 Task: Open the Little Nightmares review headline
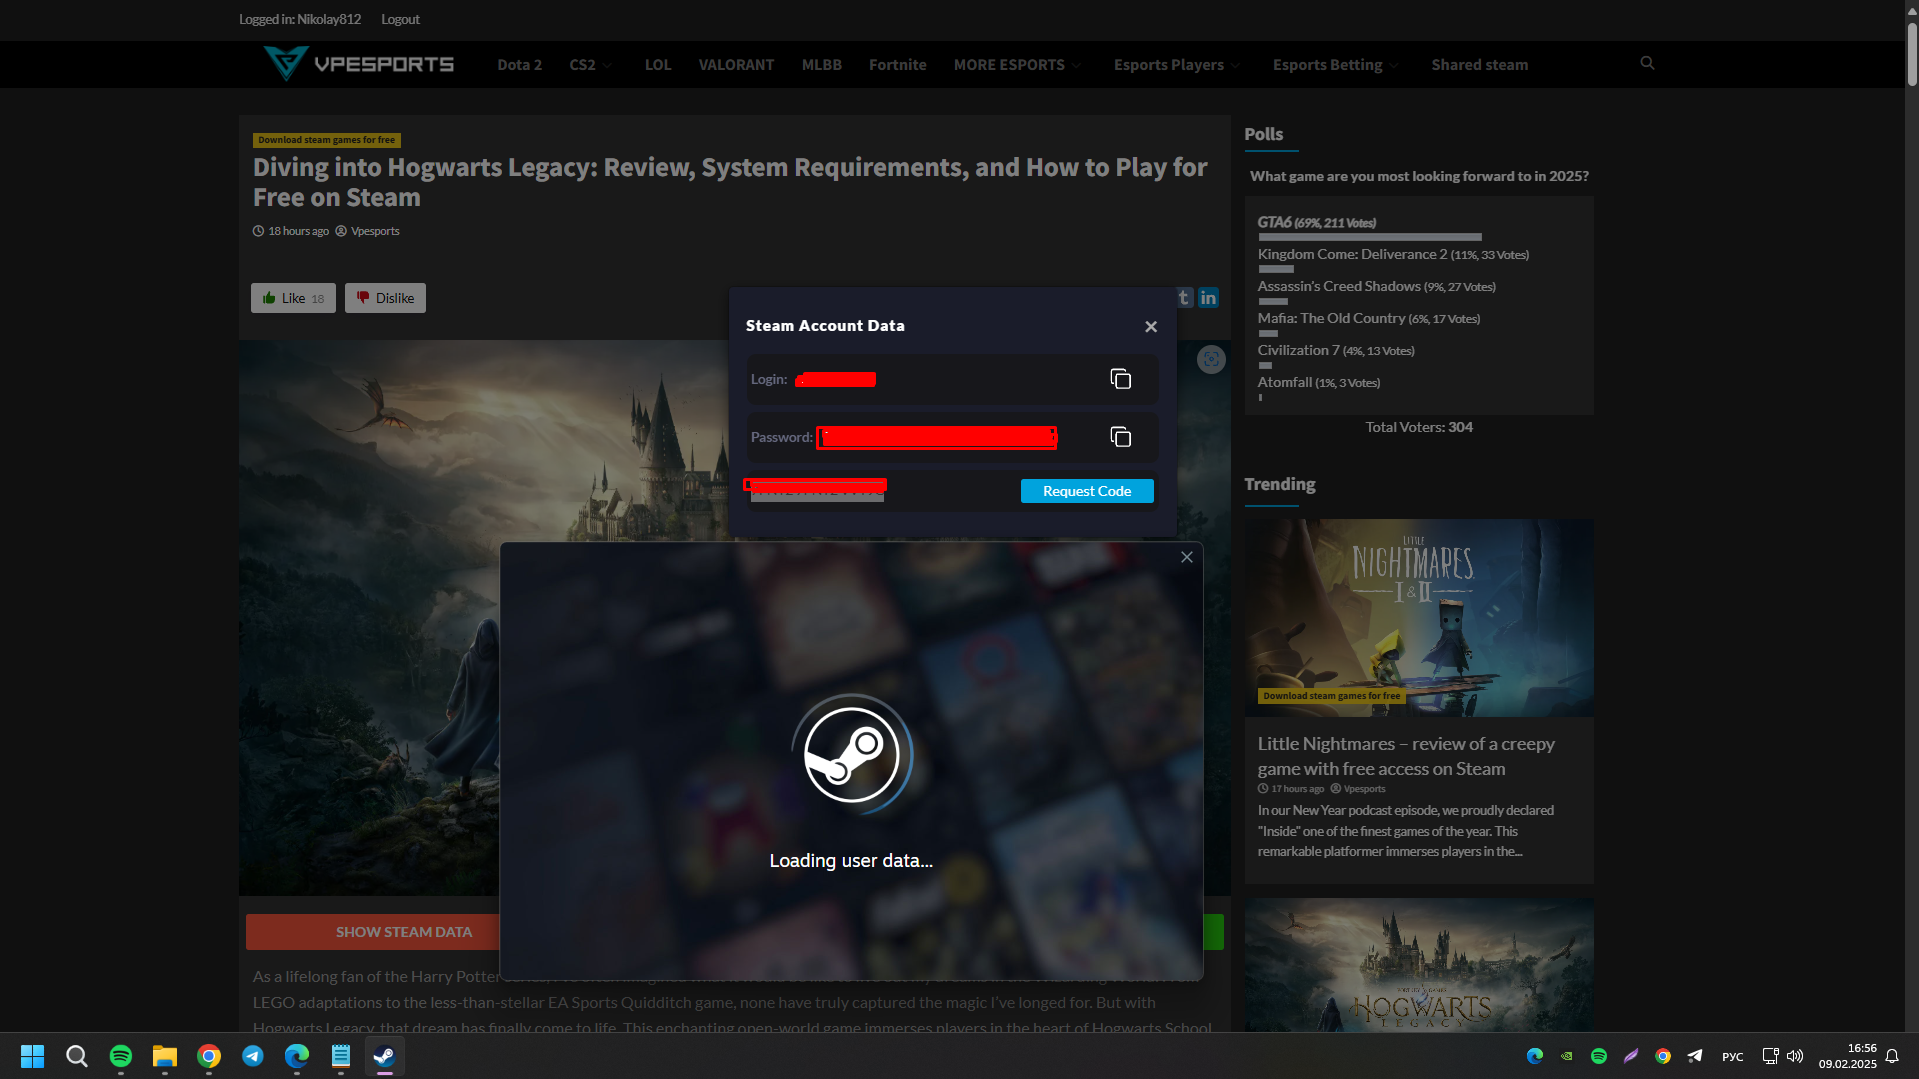(x=1406, y=756)
